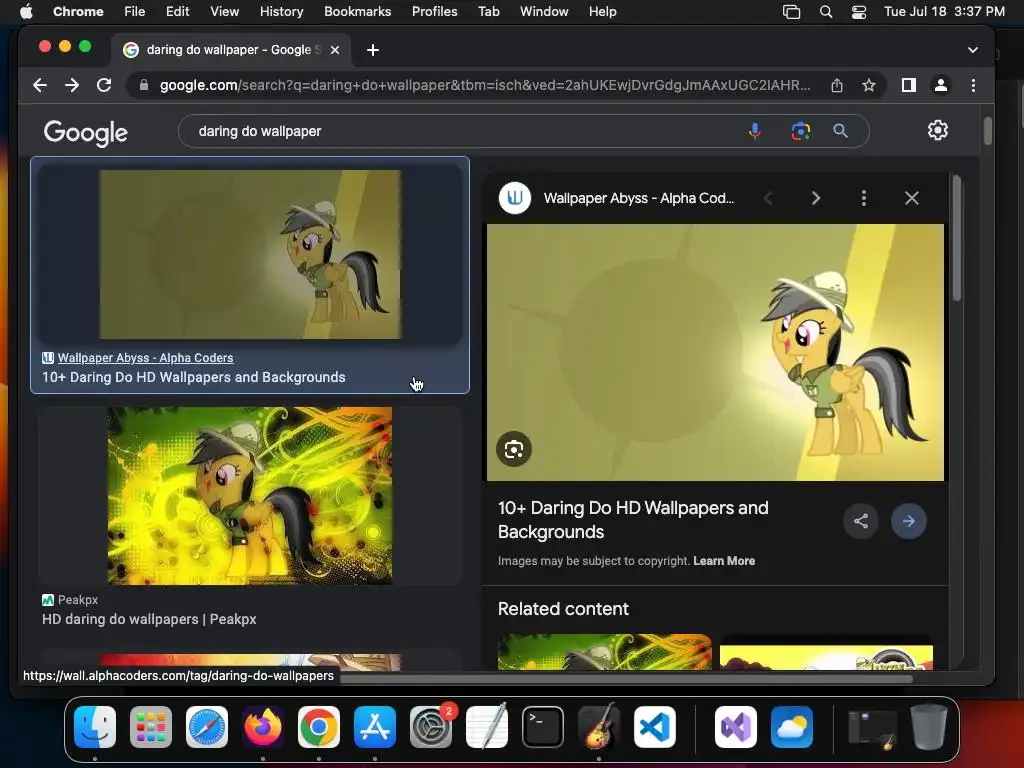Viewport: 1024px width, 768px height.
Task: Expand the tab search dropdown arrow
Action: (972, 50)
